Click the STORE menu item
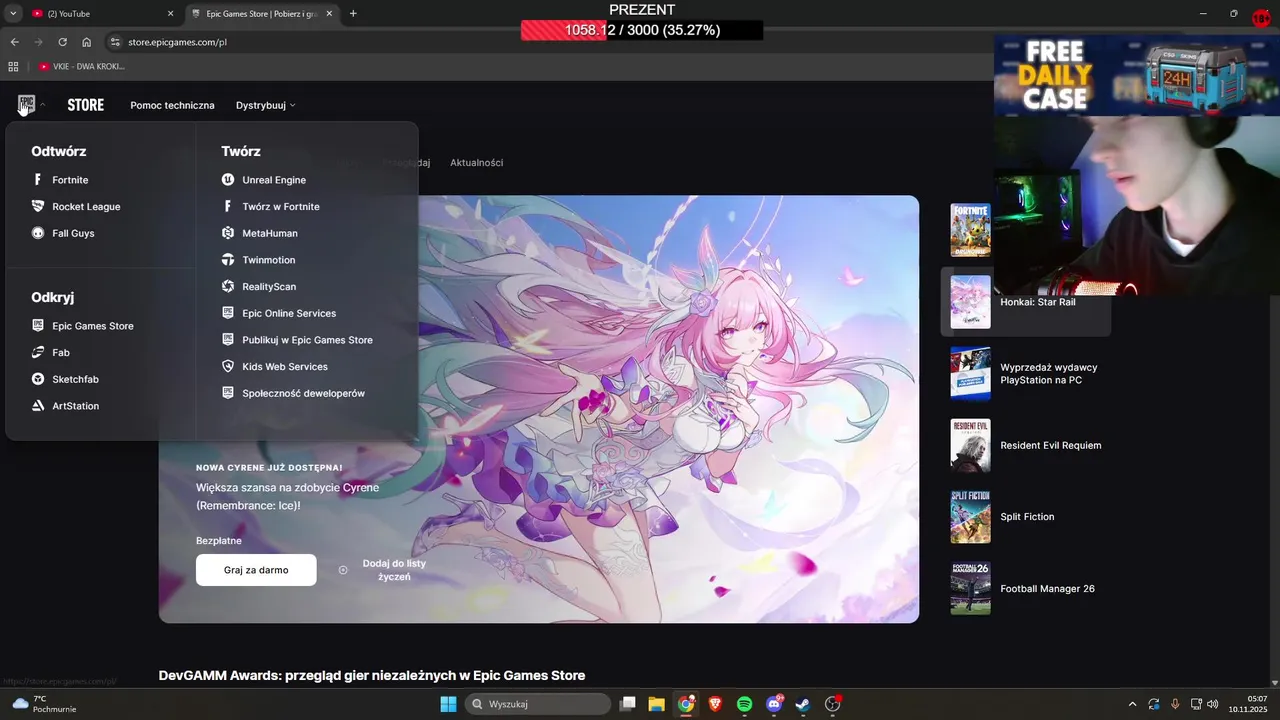This screenshot has width=1280, height=720. 85,105
